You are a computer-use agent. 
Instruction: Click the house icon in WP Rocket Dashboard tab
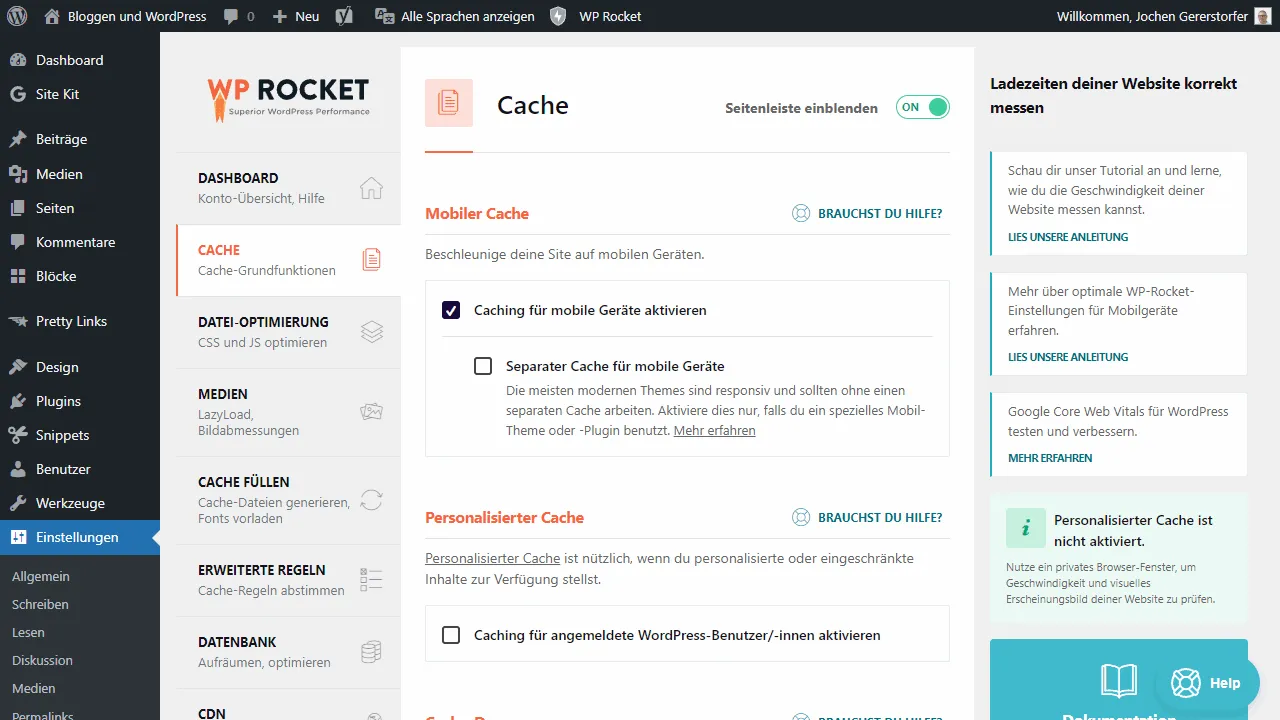click(371, 188)
